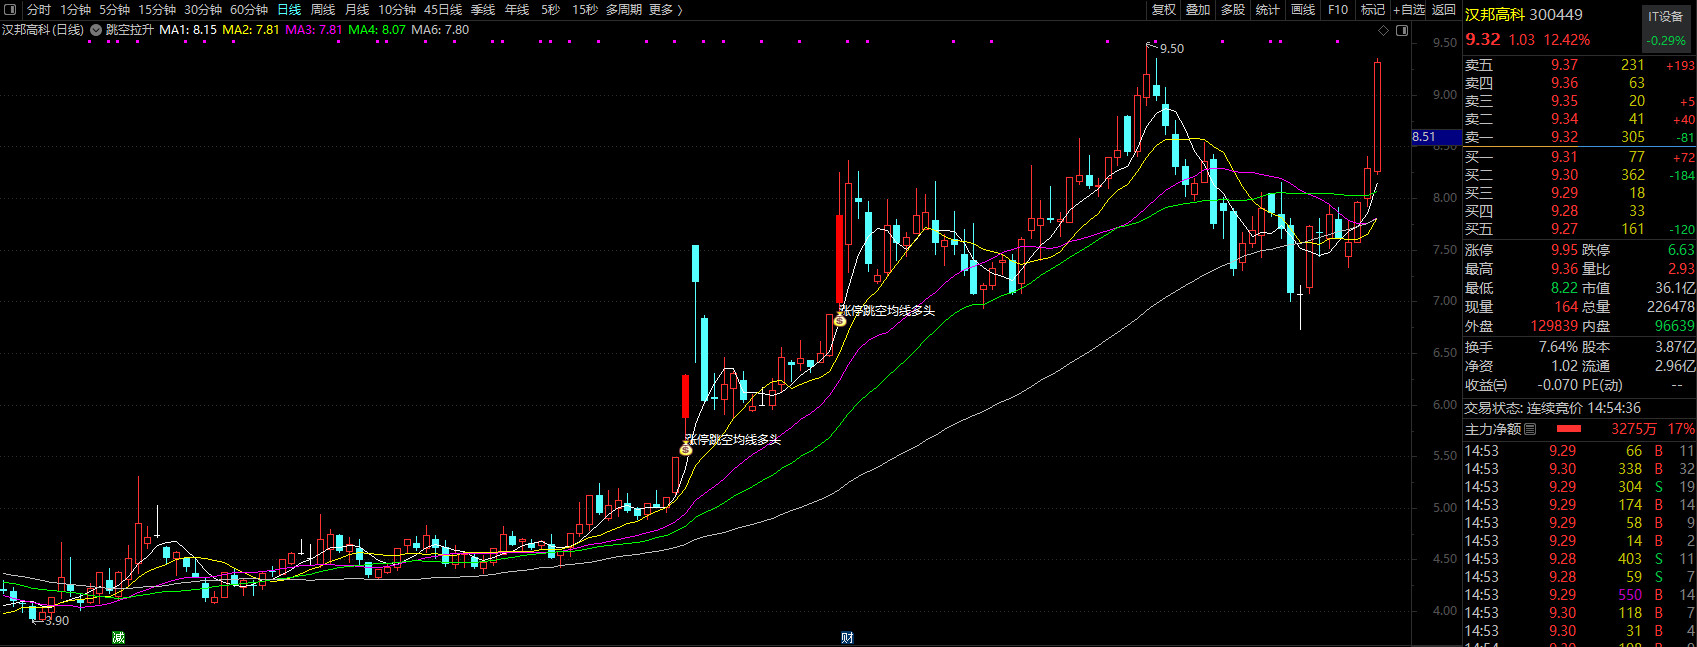Click the chart title 汉邦高科(日线)

(x=43, y=30)
